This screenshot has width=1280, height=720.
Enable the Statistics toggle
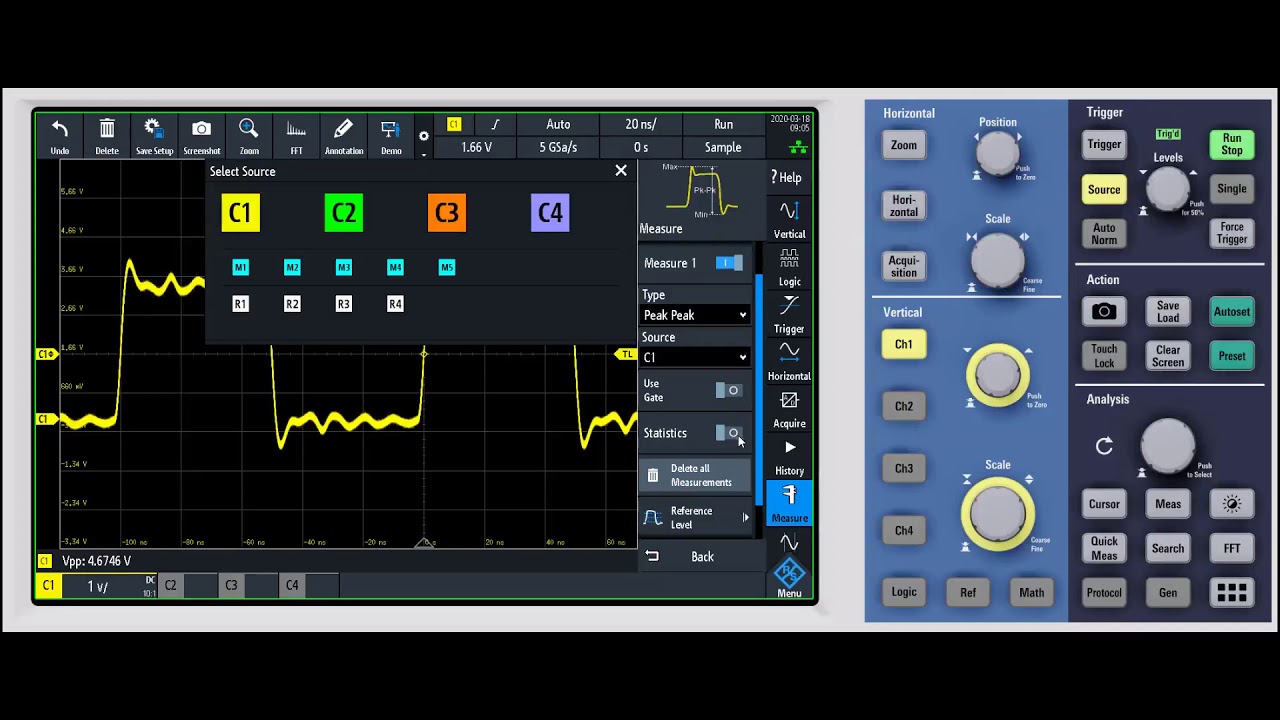pyautogui.click(x=729, y=433)
